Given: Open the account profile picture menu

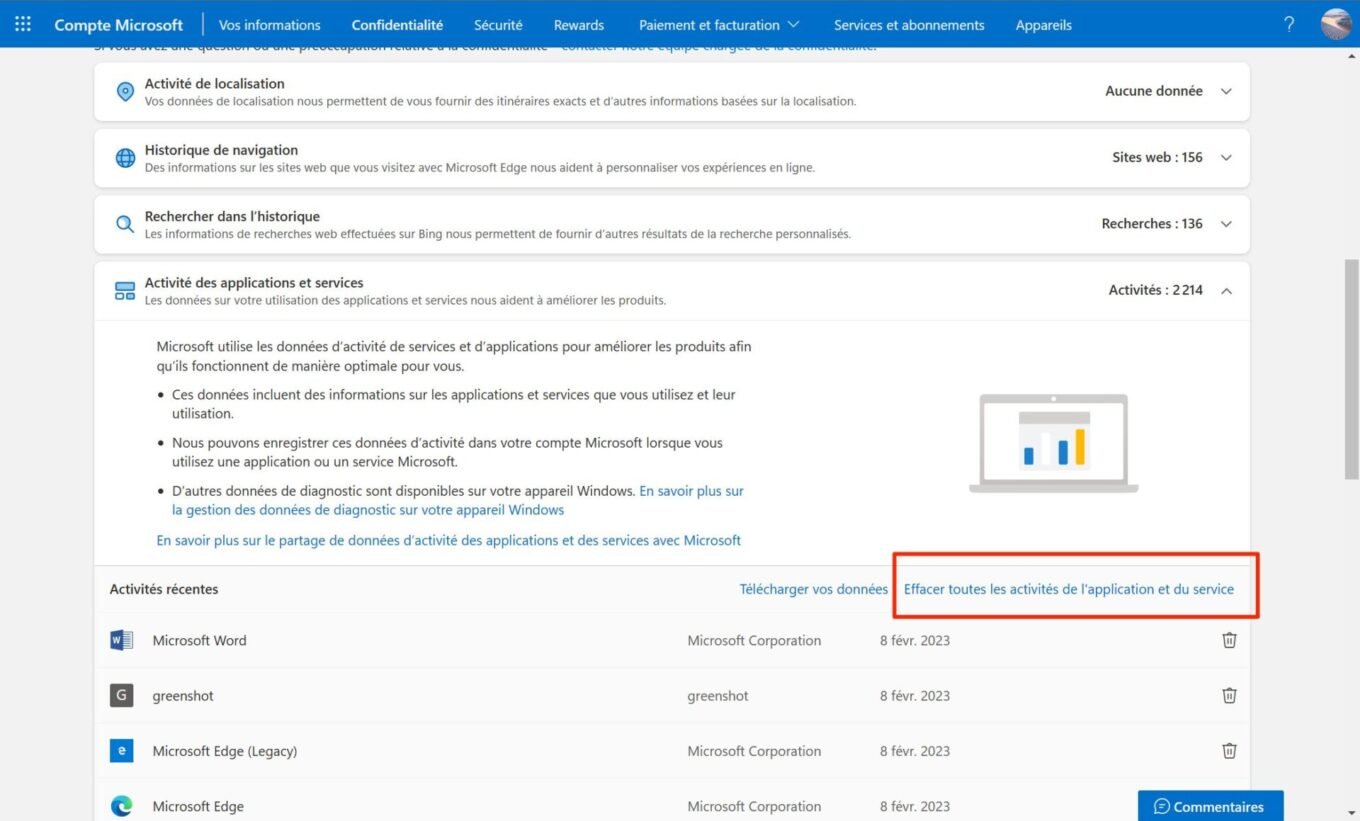Looking at the screenshot, I should click(x=1336, y=24).
